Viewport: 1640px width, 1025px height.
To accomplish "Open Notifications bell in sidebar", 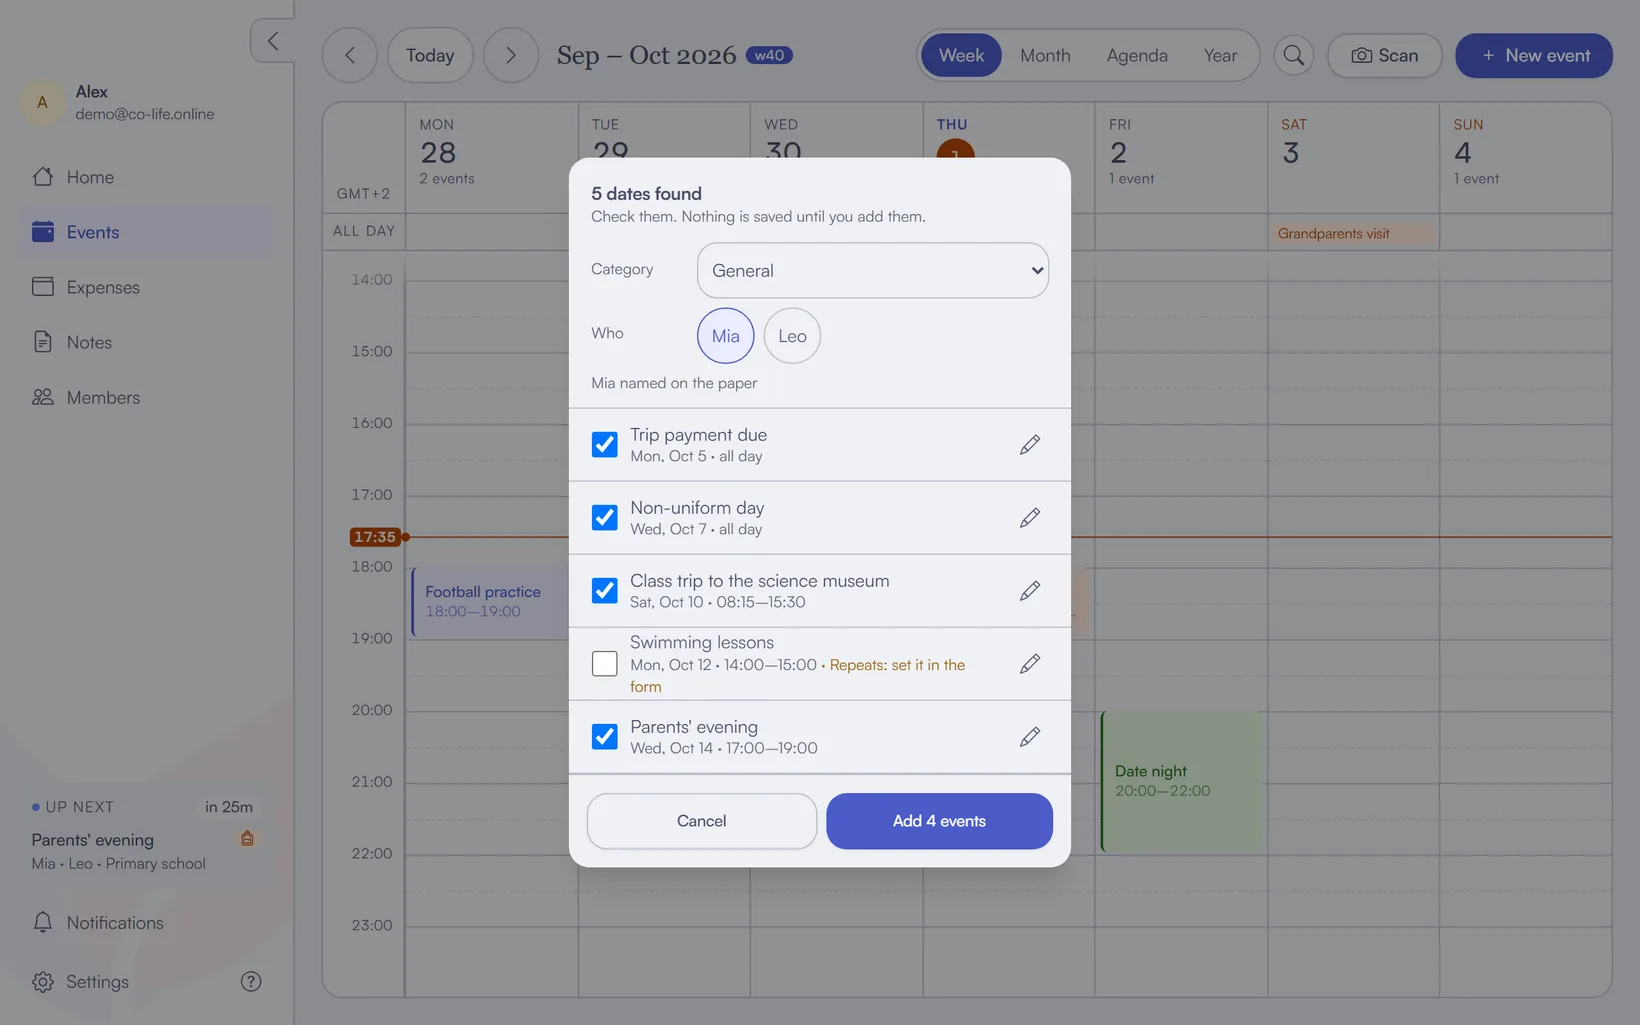I will pos(43,922).
